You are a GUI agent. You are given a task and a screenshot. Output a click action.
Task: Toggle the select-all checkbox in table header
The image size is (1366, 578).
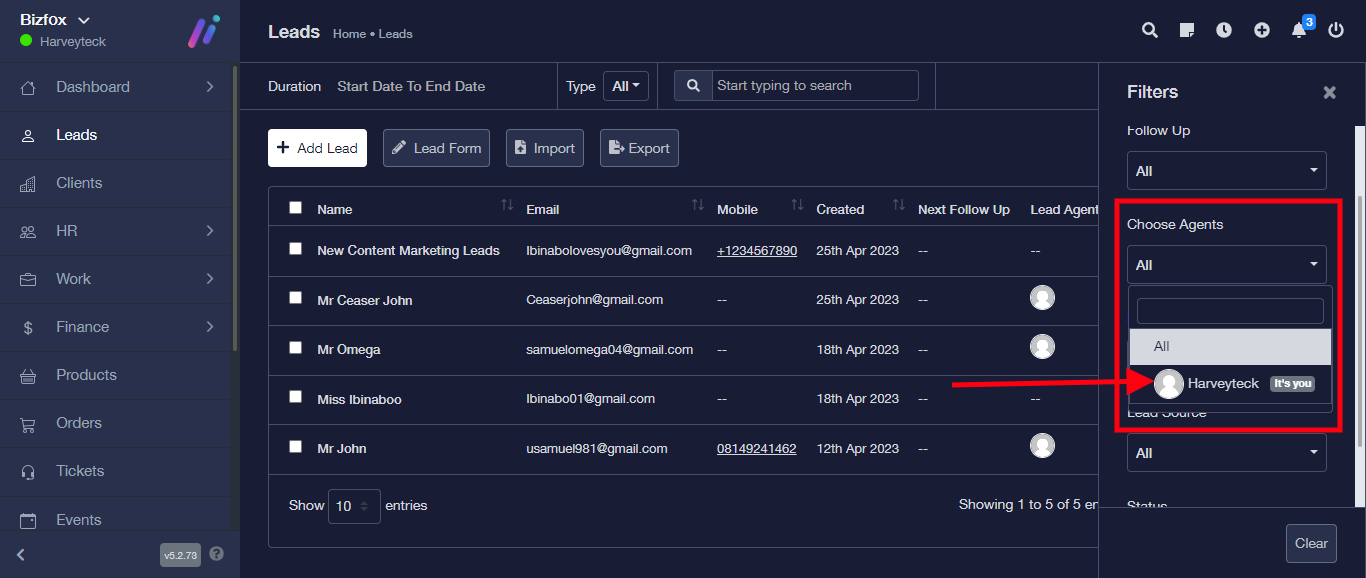295,208
